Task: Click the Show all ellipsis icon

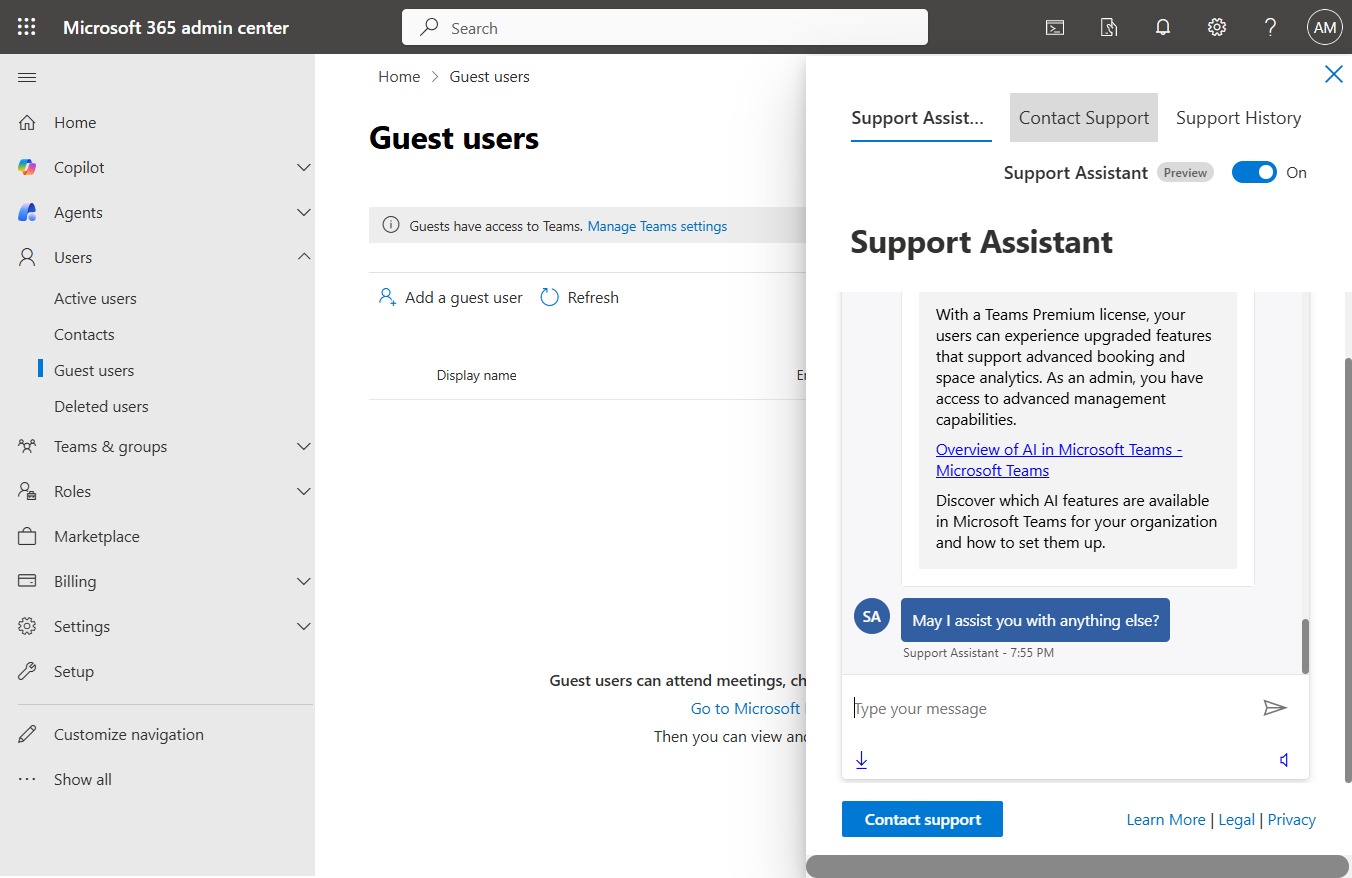Action: coord(27,779)
